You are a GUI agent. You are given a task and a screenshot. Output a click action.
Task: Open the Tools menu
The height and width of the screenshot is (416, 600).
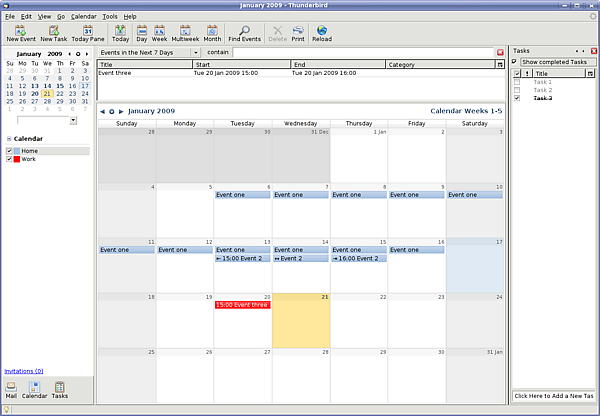click(x=110, y=17)
